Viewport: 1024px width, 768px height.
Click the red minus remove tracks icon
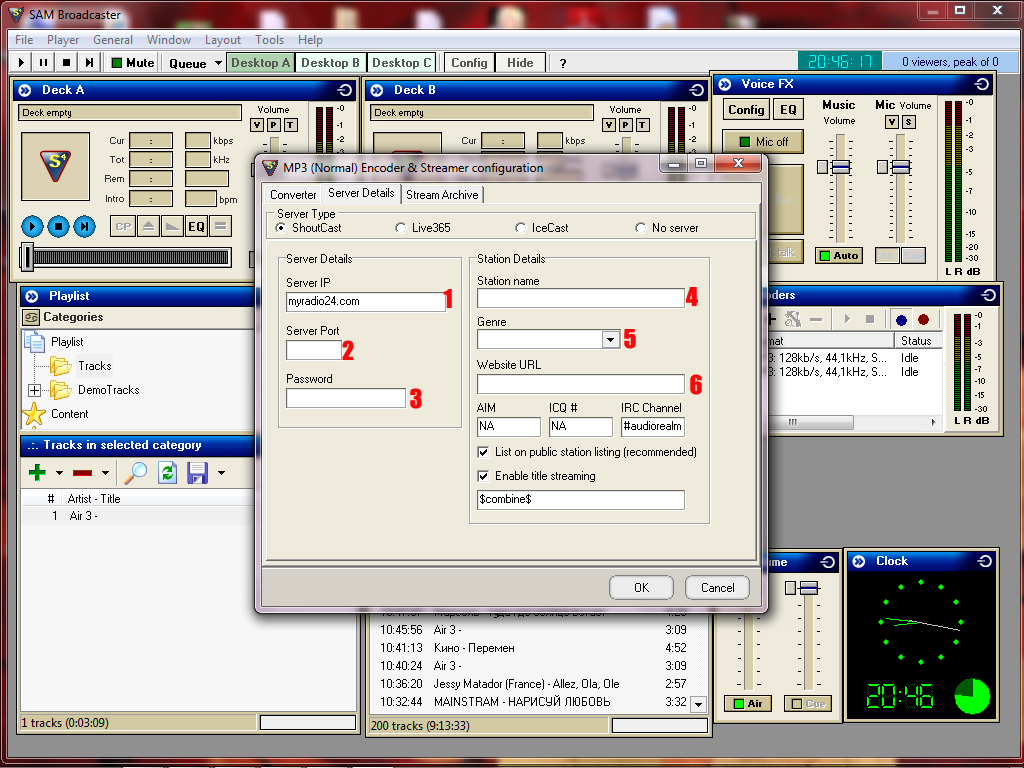[x=84, y=472]
